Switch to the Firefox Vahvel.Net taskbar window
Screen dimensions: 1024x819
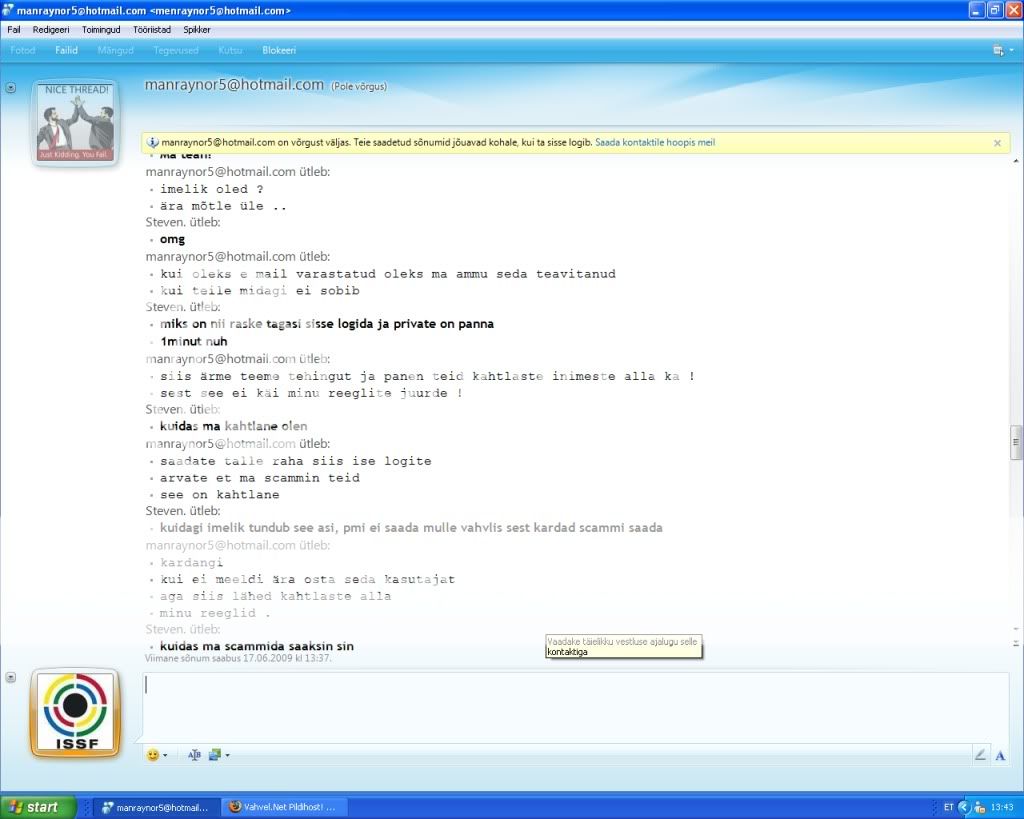[x=282, y=807]
